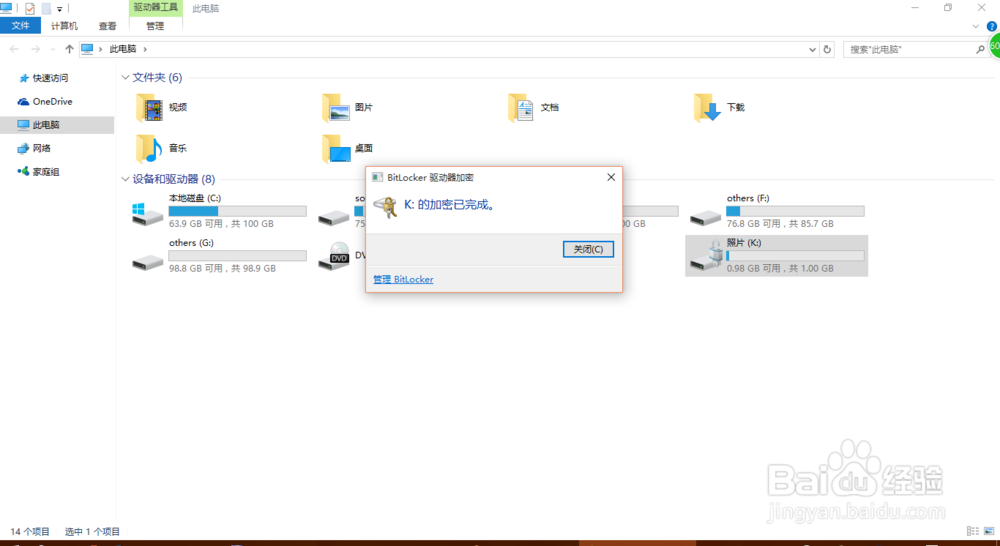Open the Computer (计算机) ribbon tab
The height and width of the screenshot is (546, 1000).
tap(64, 26)
